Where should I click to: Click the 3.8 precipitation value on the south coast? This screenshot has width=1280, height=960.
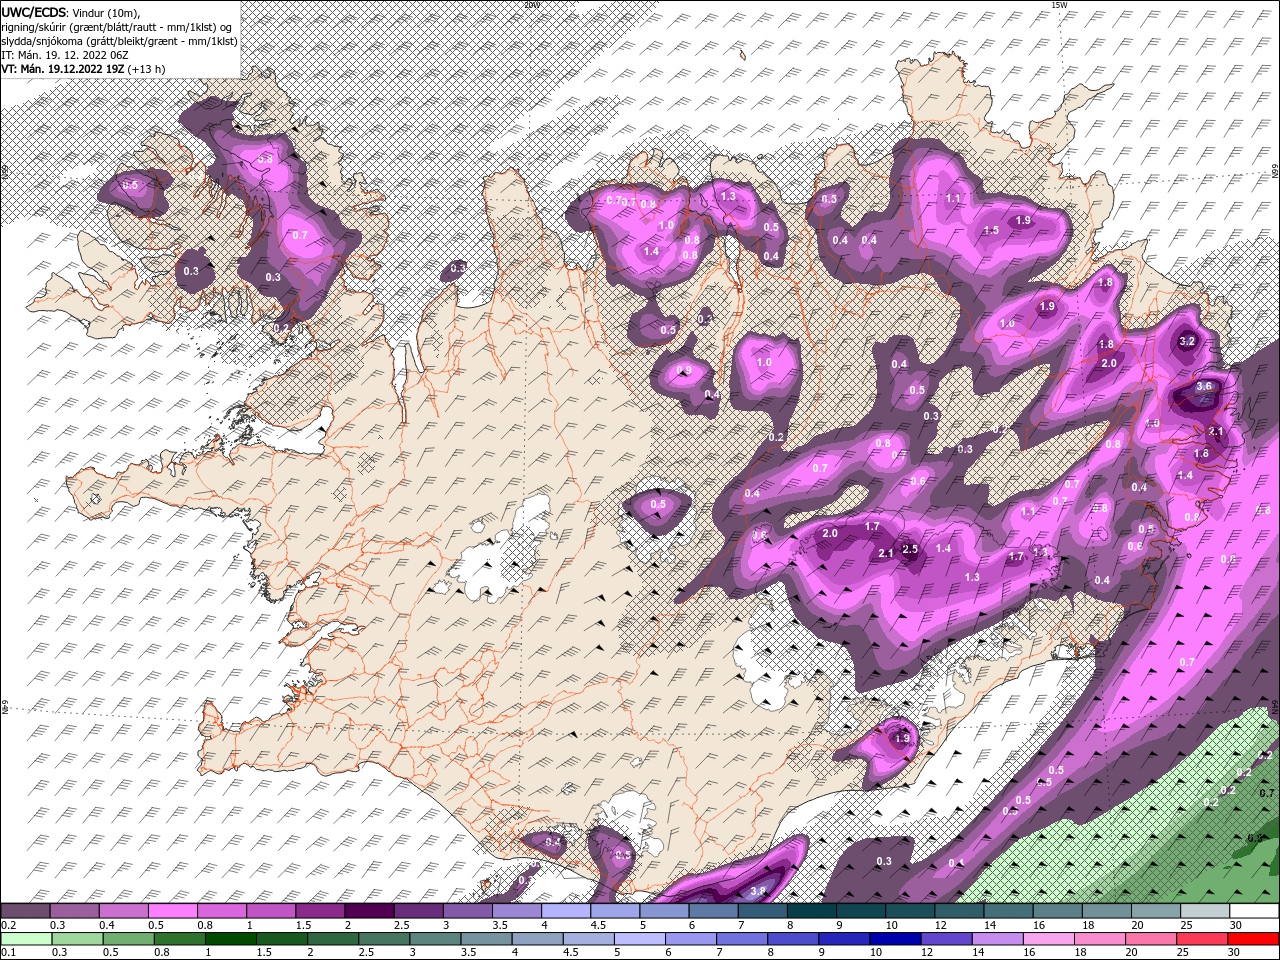pos(758,891)
